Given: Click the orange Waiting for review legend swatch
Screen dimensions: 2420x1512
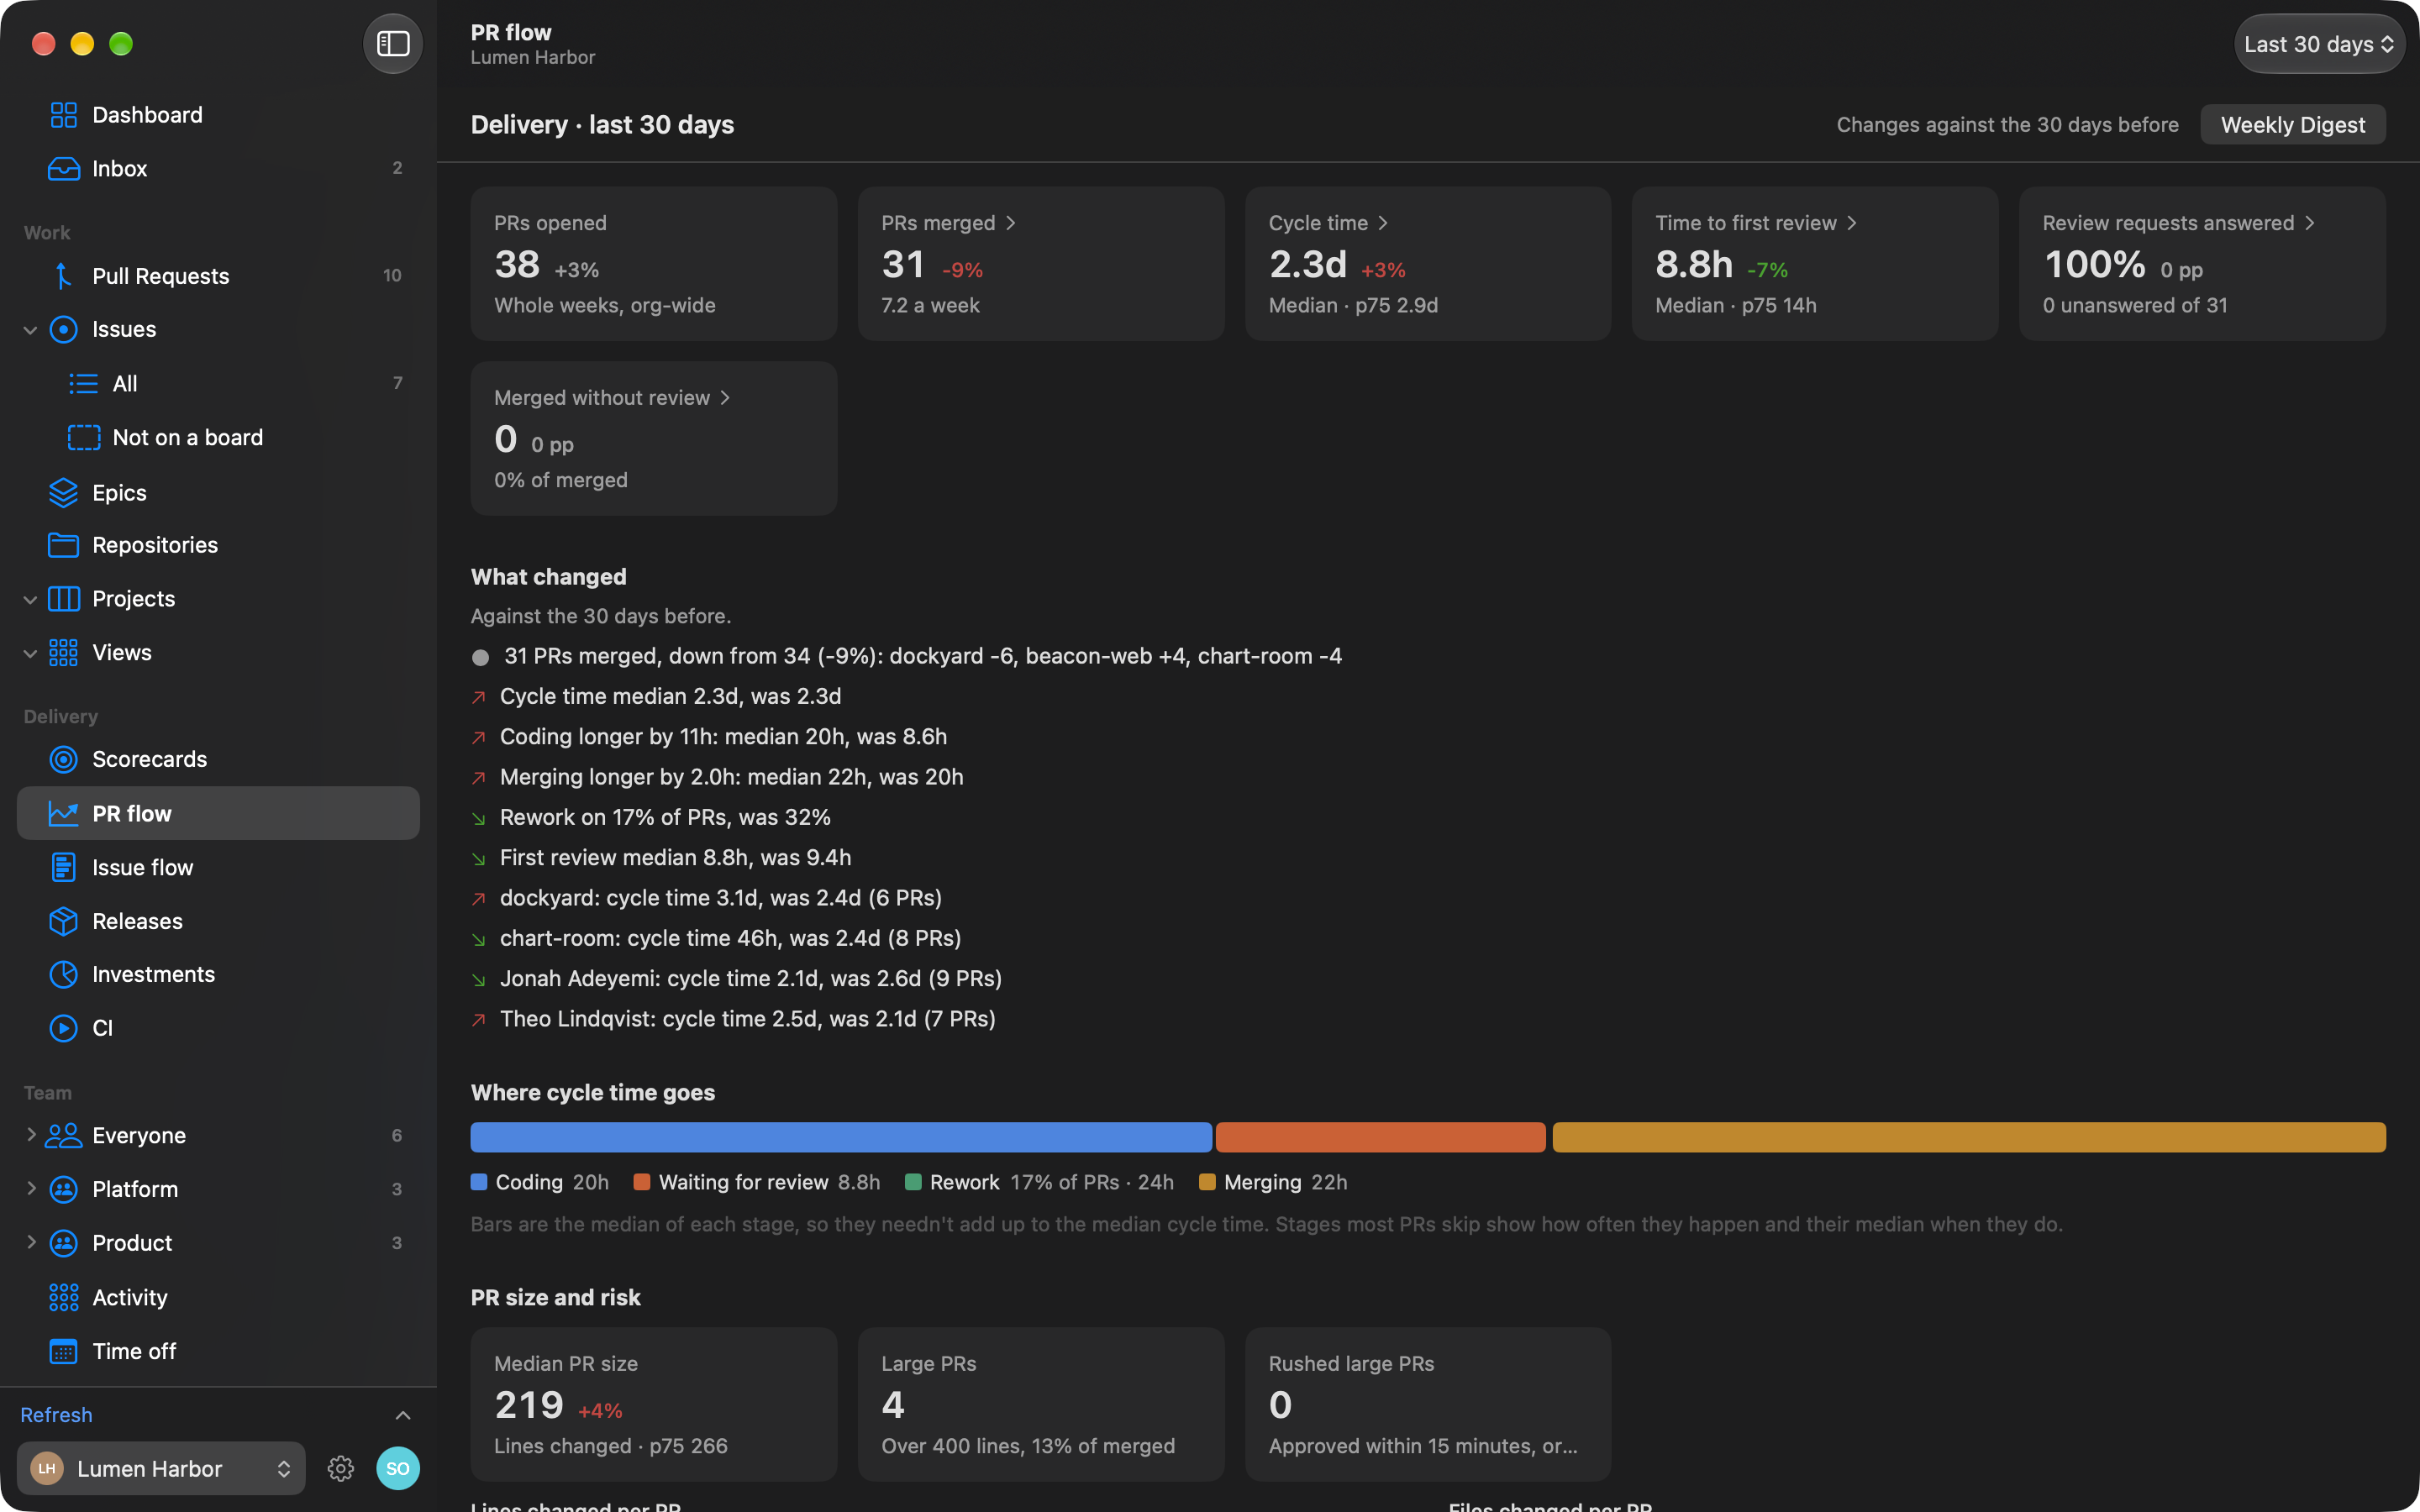Looking at the screenshot, I should tap(642, 1182).
